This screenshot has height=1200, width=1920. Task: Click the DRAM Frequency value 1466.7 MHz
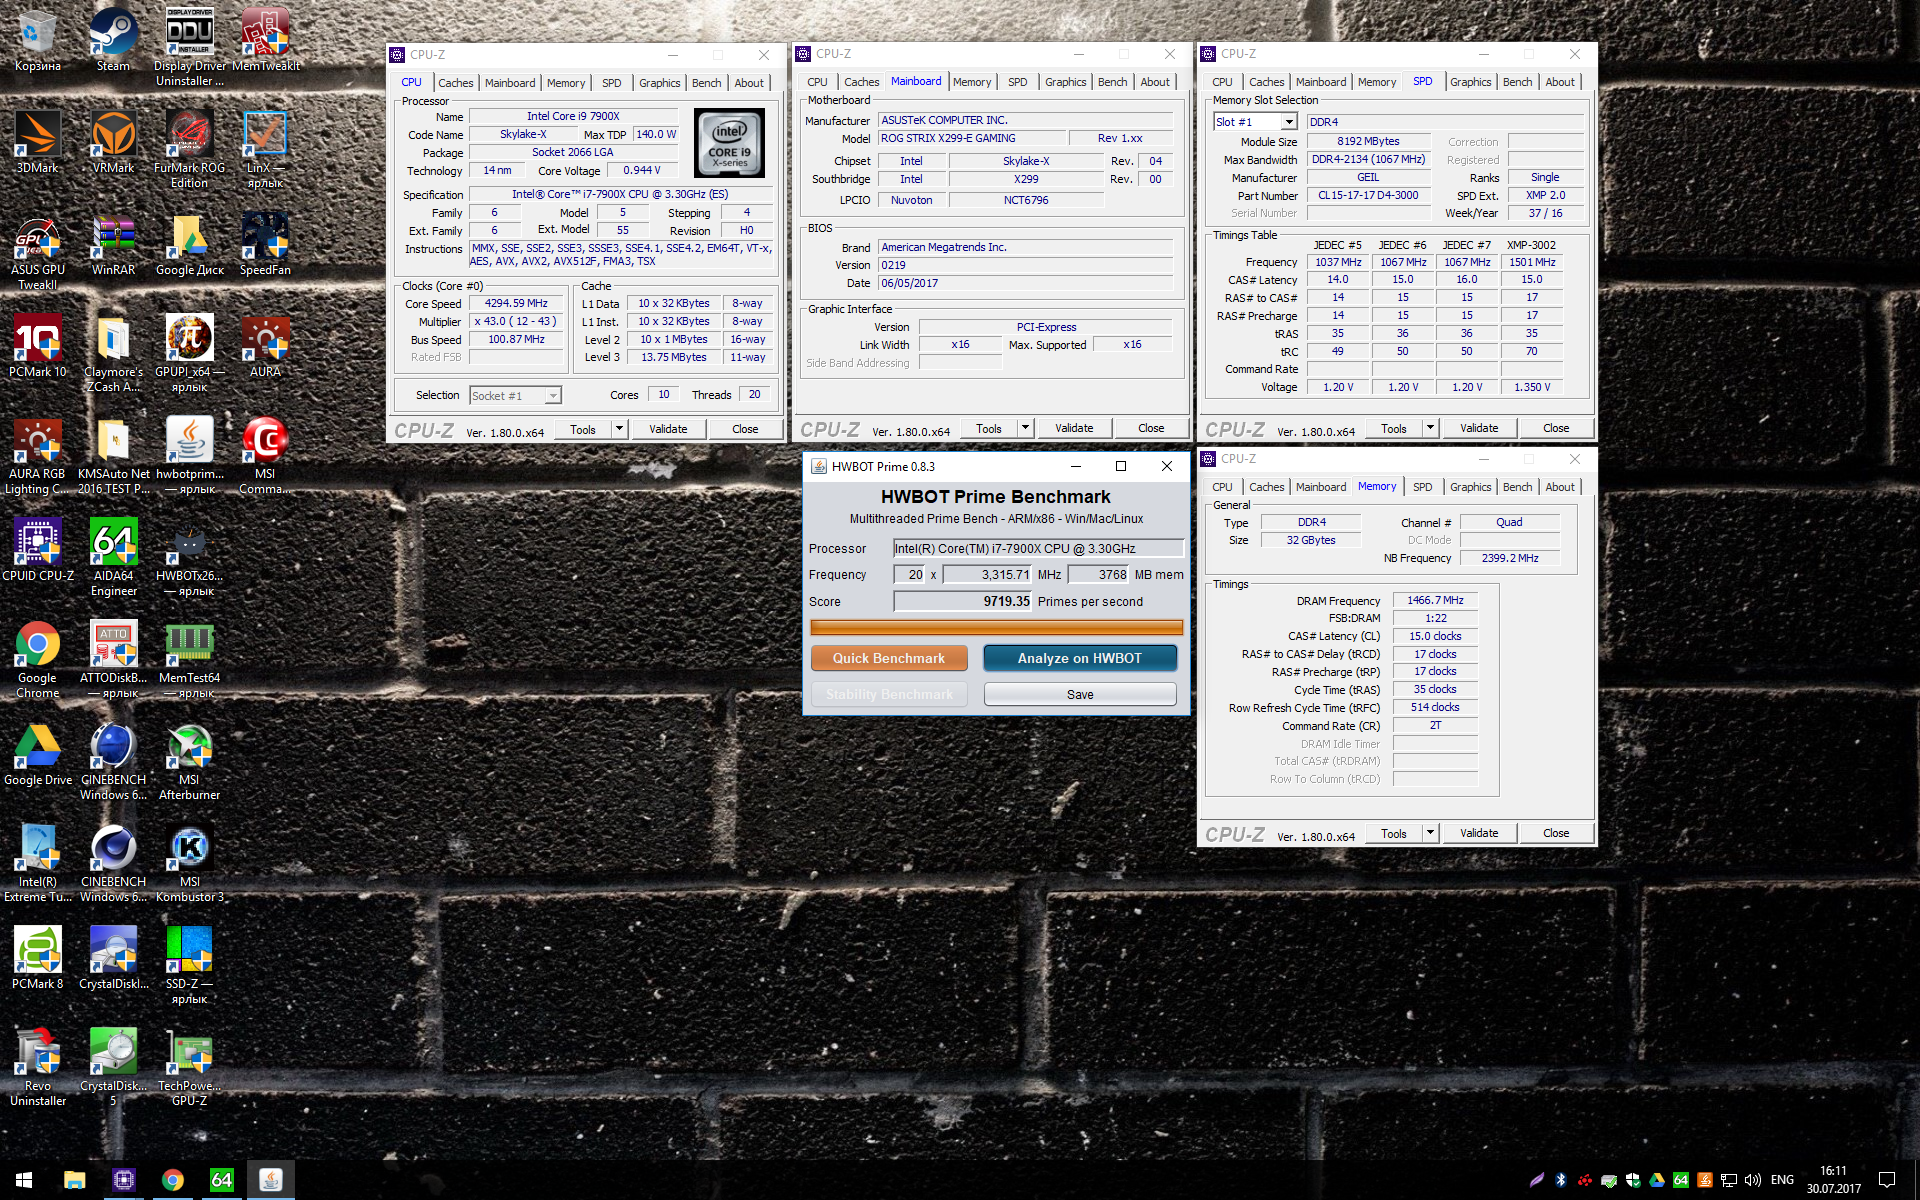[1435, 600]
